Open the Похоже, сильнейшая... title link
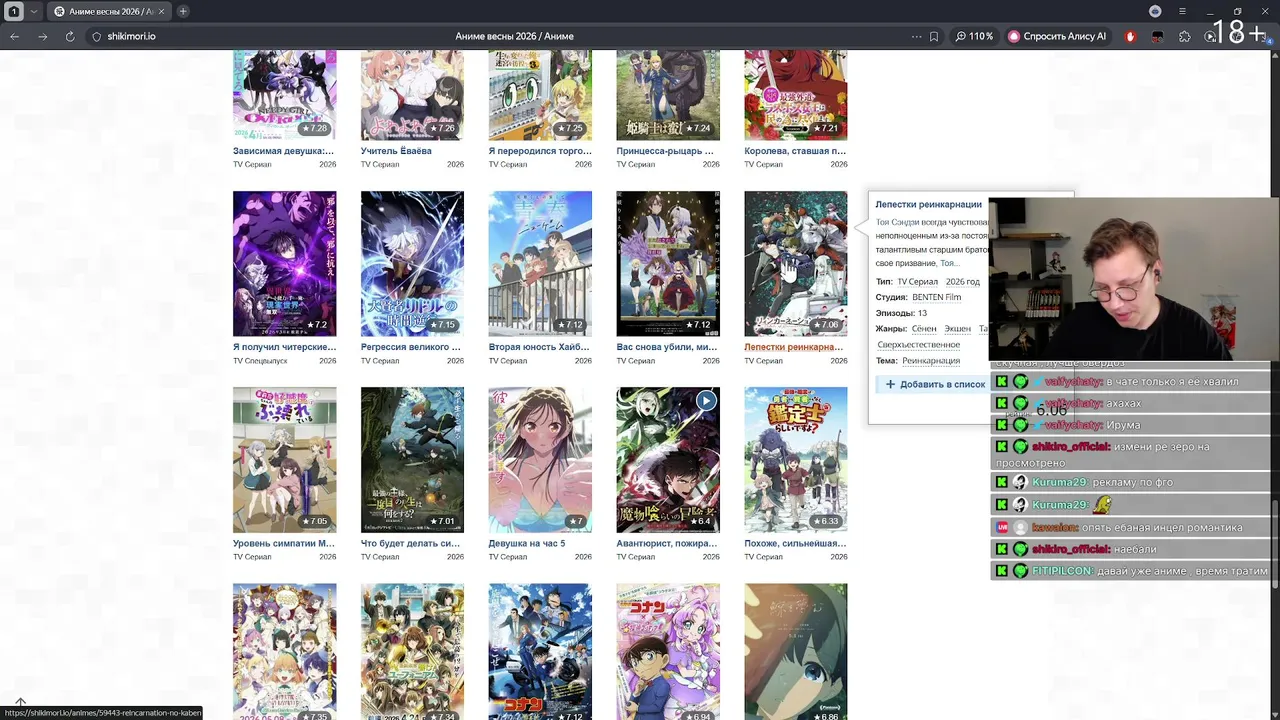The height and width of the screenshot is (720, 1280). (x=795, y=543)
